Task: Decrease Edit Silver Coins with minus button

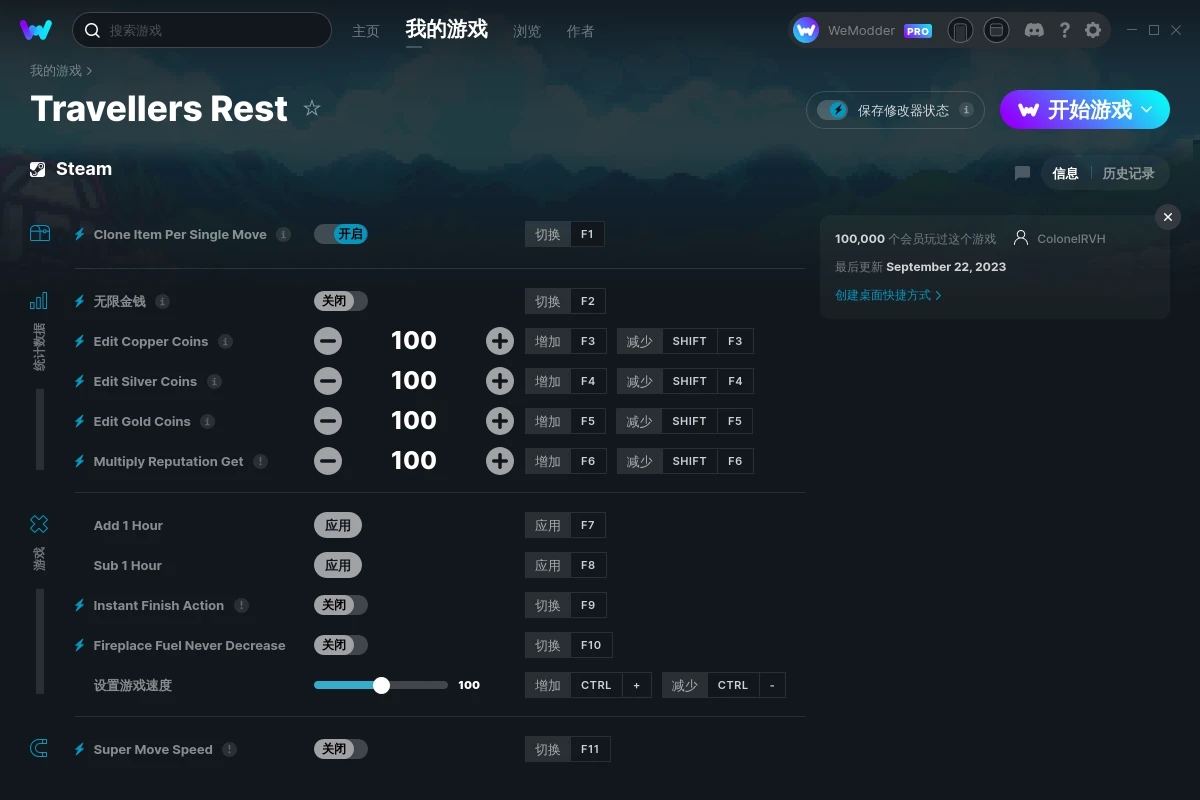Action: coord(328,381)
